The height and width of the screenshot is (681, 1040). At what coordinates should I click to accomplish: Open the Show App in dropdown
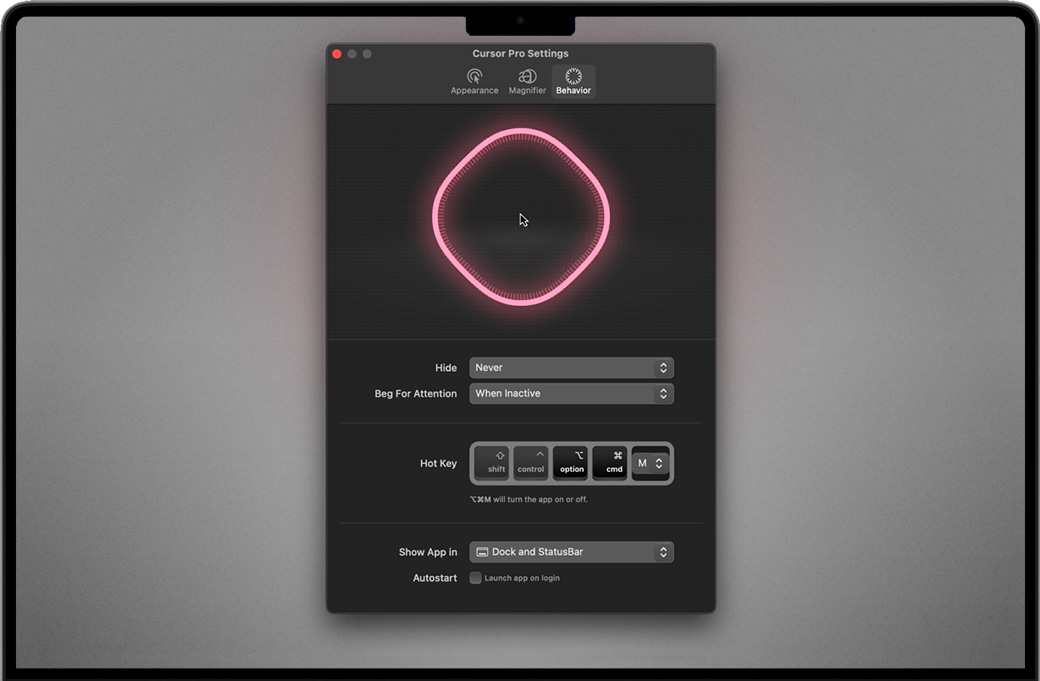click(571, 552)
